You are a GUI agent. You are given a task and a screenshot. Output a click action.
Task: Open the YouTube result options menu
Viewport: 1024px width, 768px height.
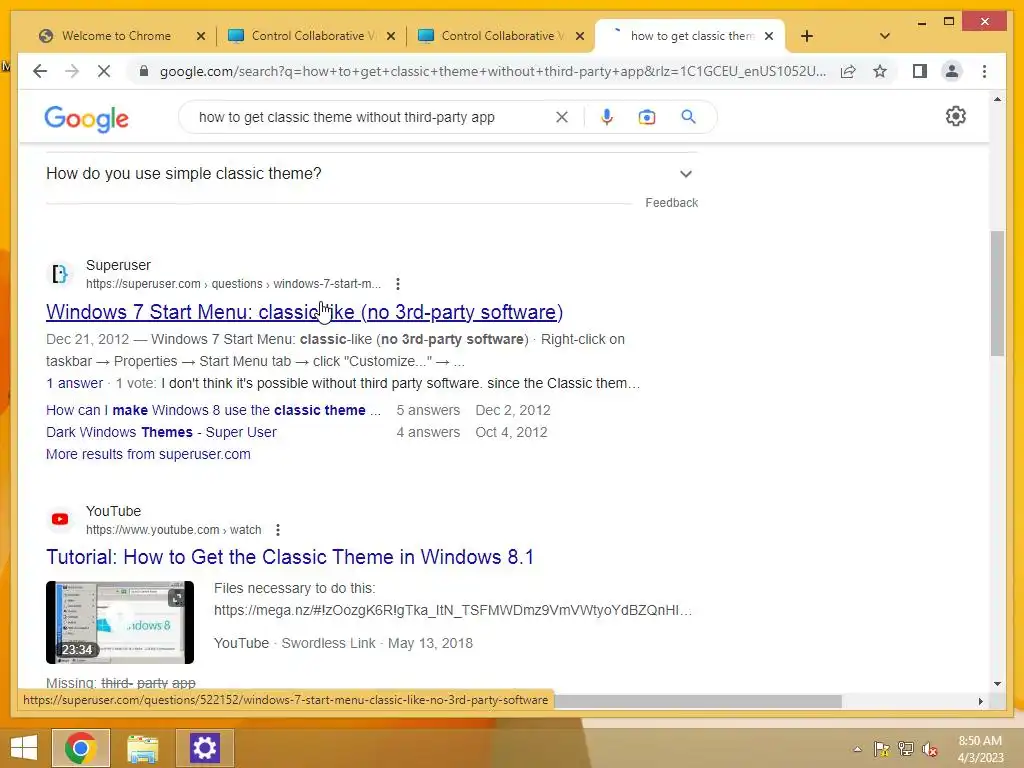(278, 530)
